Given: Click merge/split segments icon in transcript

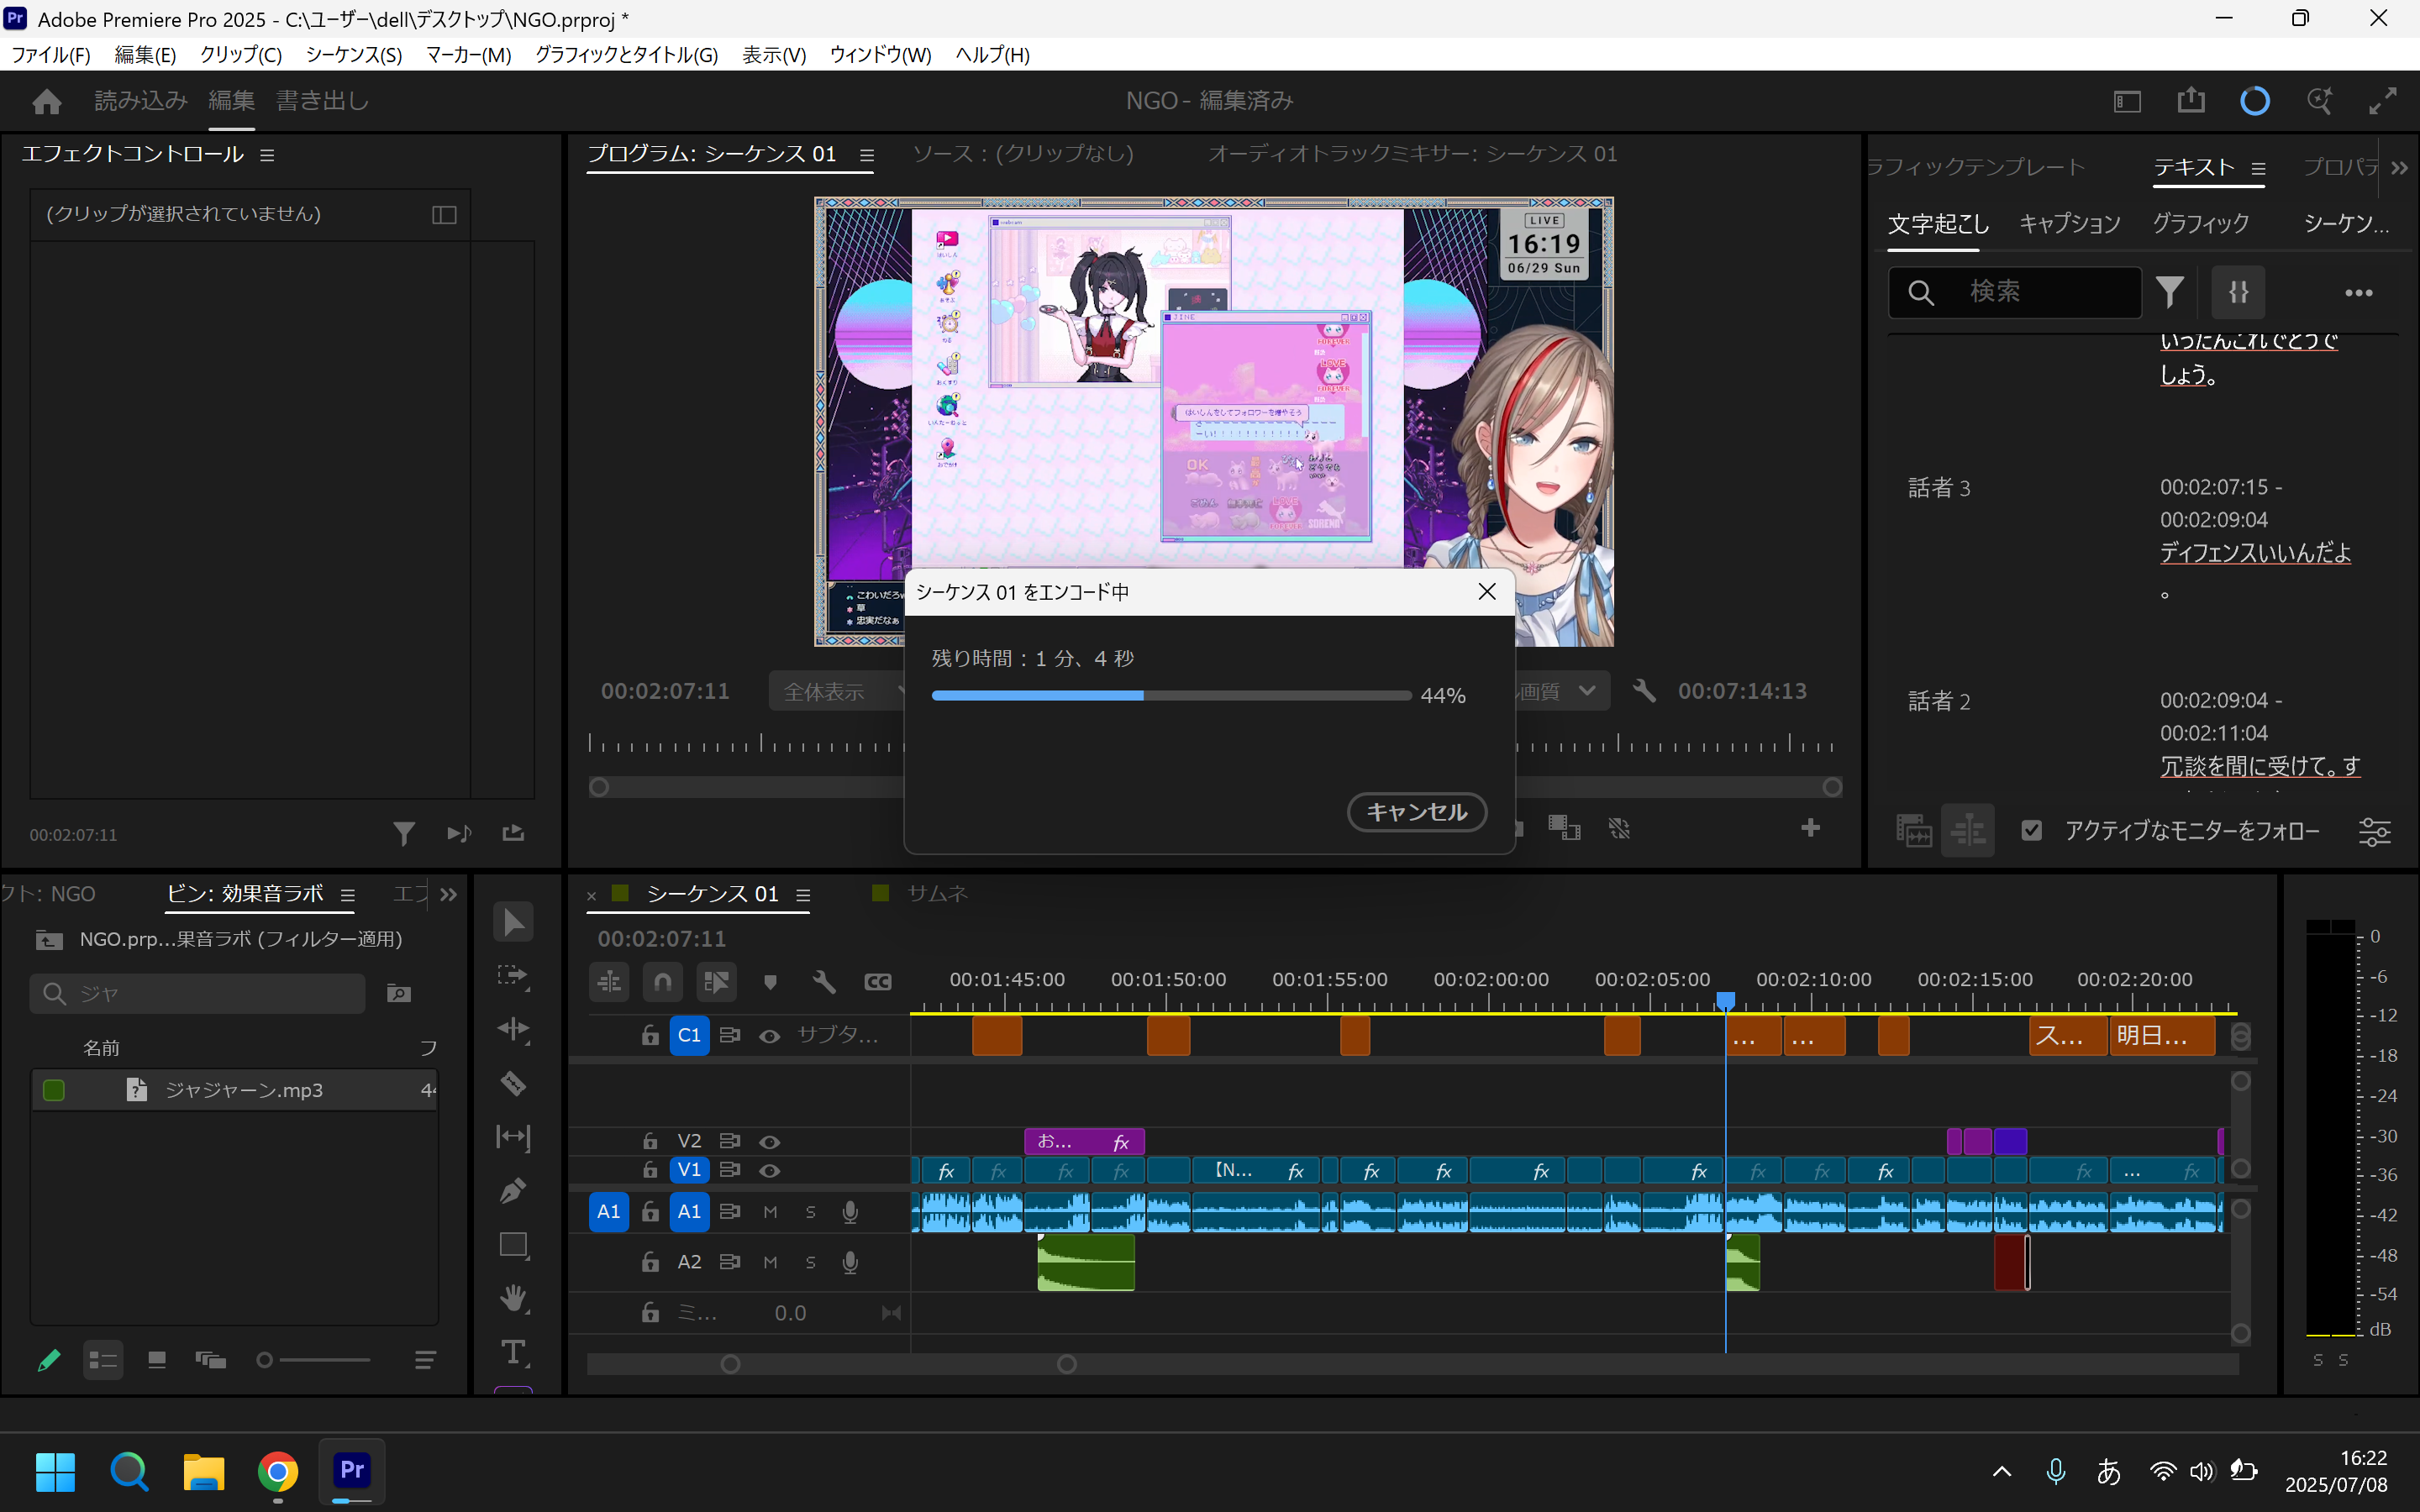Looking at the screenshot, I should point(2238,292).
